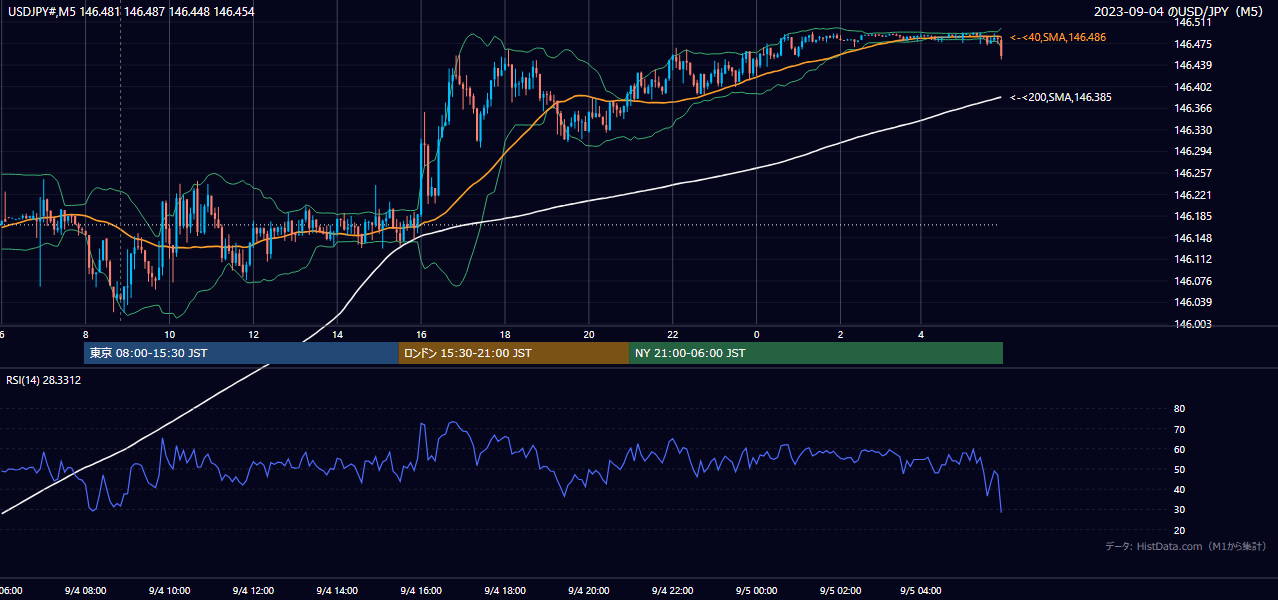1278x600 pixels.
Task: Click the orange 40 SMA label 146.486
Action: tap(1058, 37)
